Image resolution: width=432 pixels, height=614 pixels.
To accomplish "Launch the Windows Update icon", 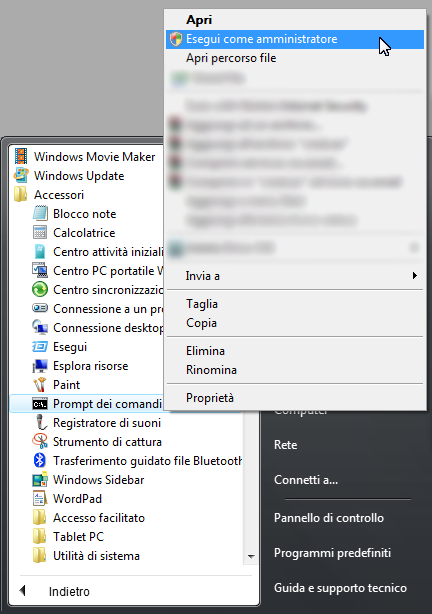I will 21,175.
